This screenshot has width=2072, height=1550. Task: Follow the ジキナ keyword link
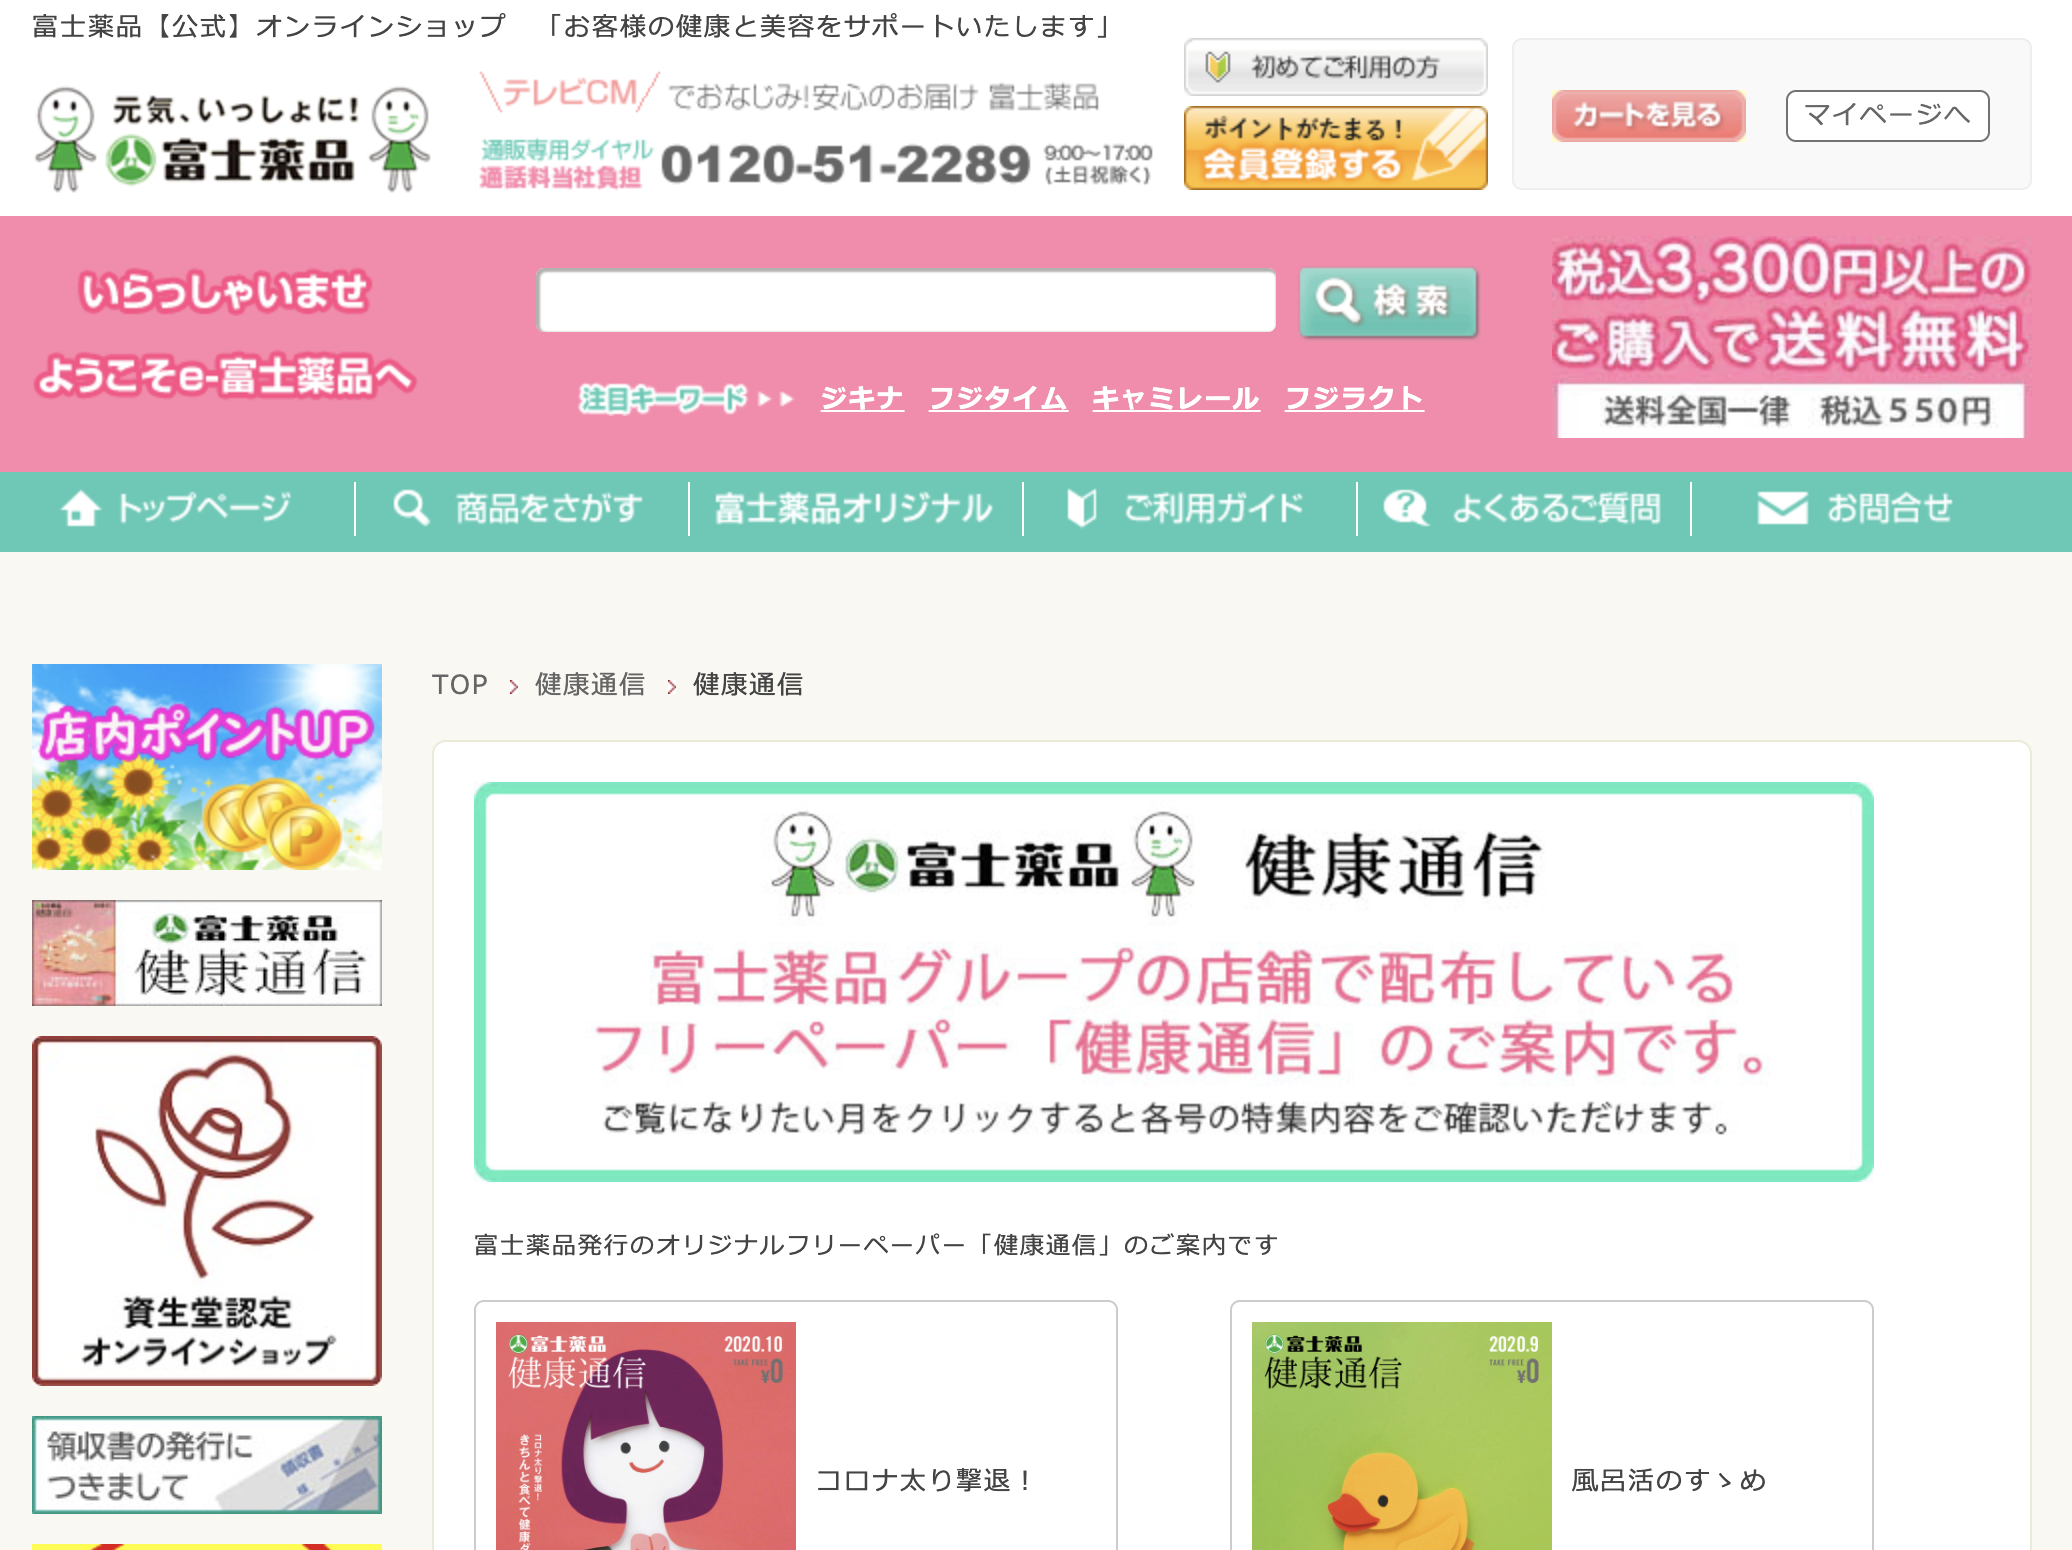pyautogui.click(x=862, y=398)
